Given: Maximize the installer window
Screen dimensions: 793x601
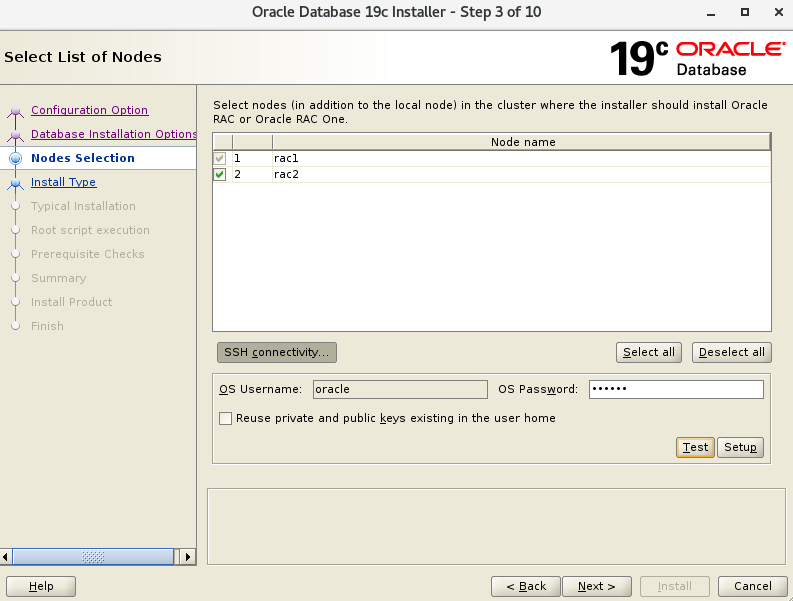Looking at the screenshot, I should point(745,12).
